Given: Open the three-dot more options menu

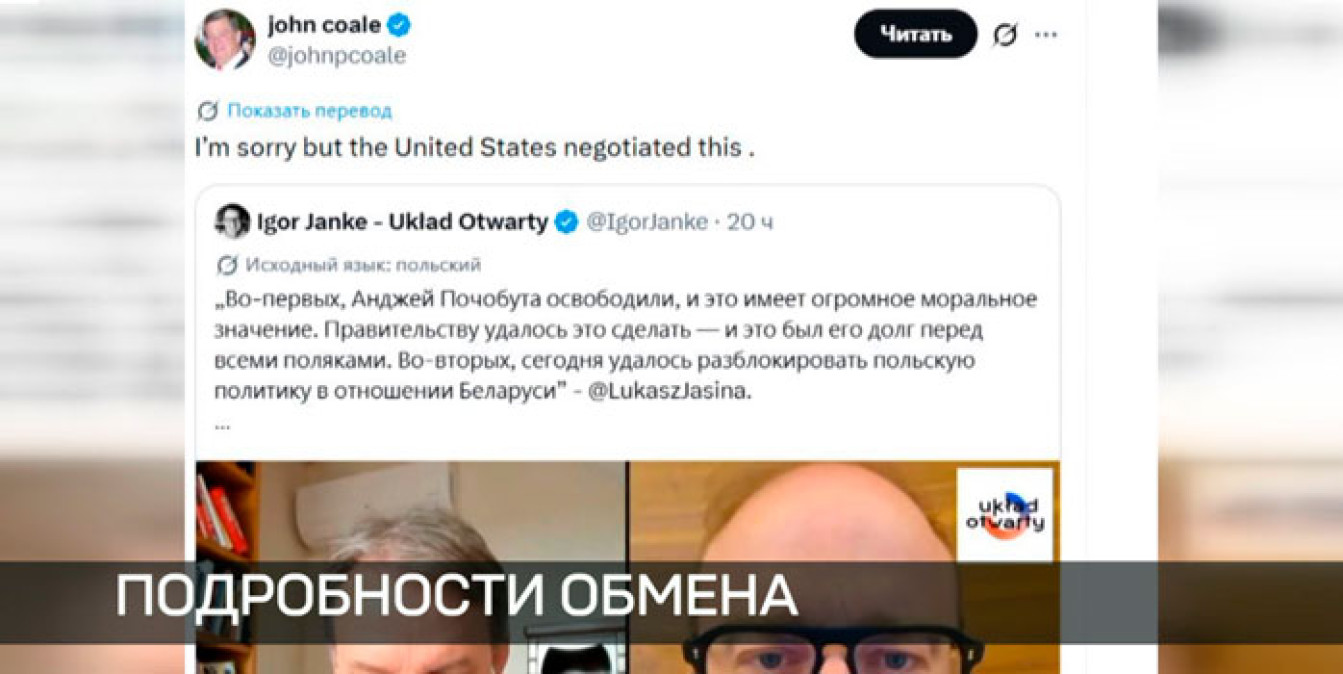Looking at the screenshot, I should pyautogui.click(x=1045, y=35).
